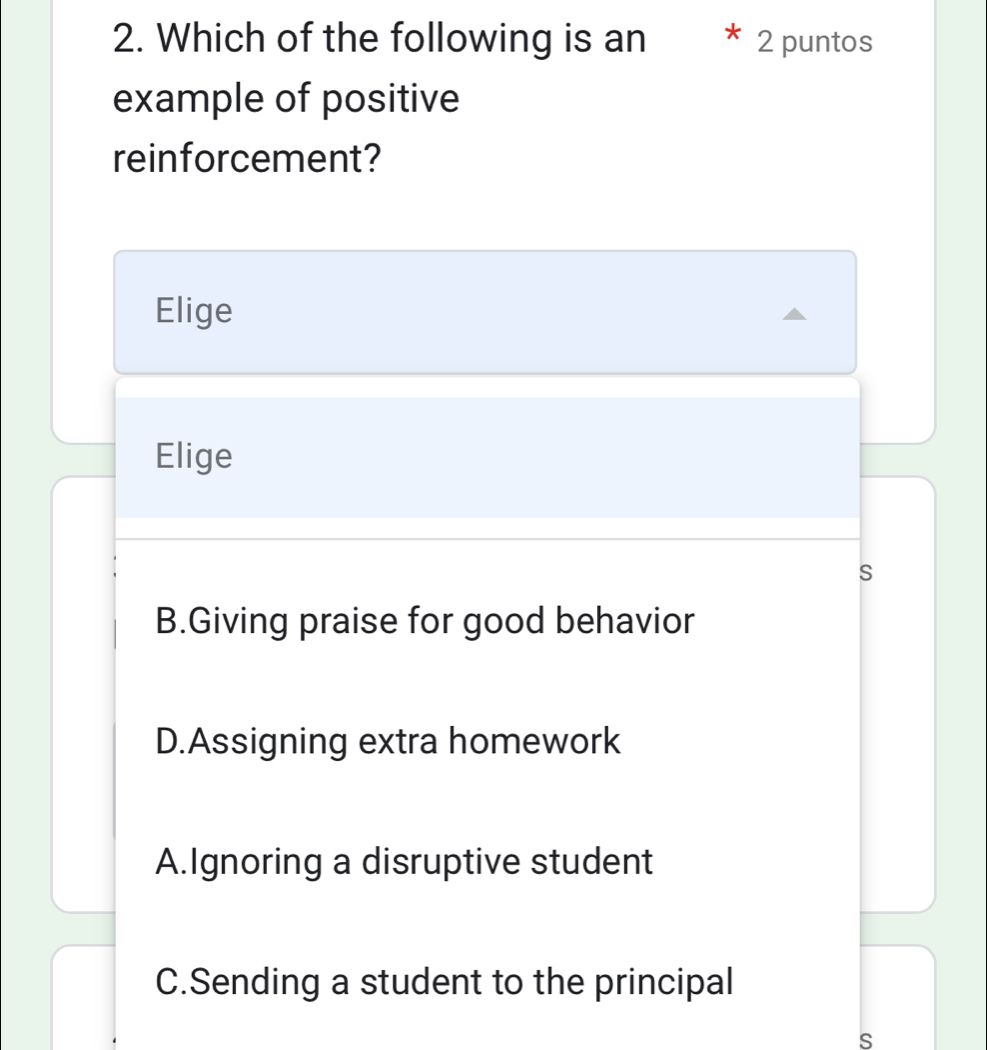Click the "2. Which of the following" heading

click(380, 40)
